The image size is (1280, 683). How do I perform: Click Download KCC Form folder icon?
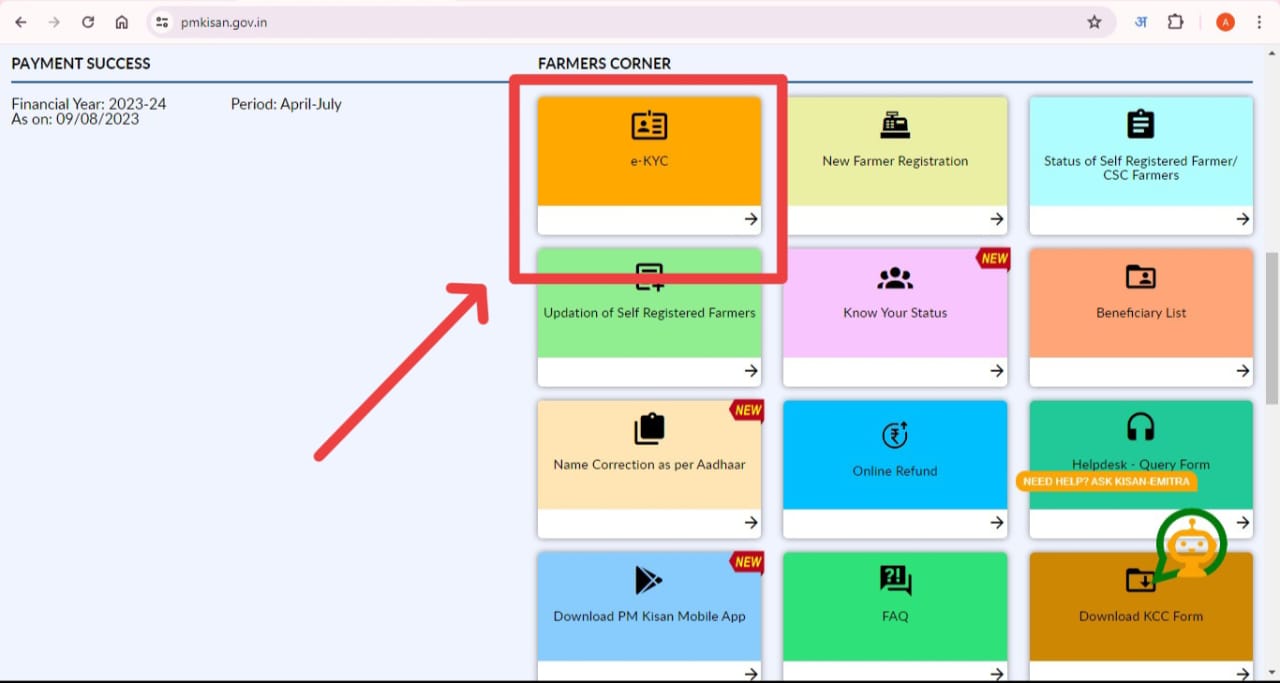click(1140, 580)
